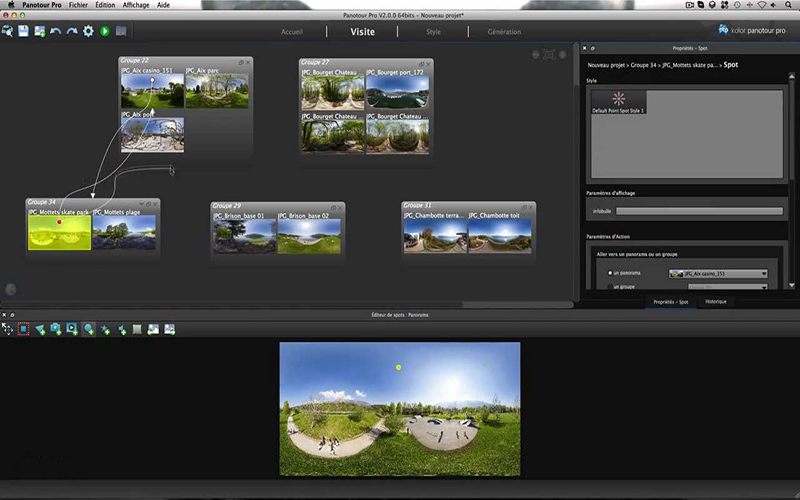Go to next panorama in spot editor
The image size is (800, 500).
tap(169, 330)
